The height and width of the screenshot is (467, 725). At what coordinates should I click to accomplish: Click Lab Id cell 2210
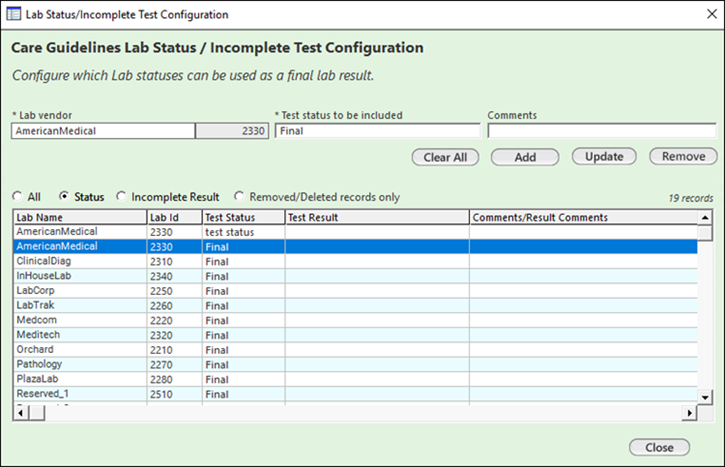coord(174,350)
